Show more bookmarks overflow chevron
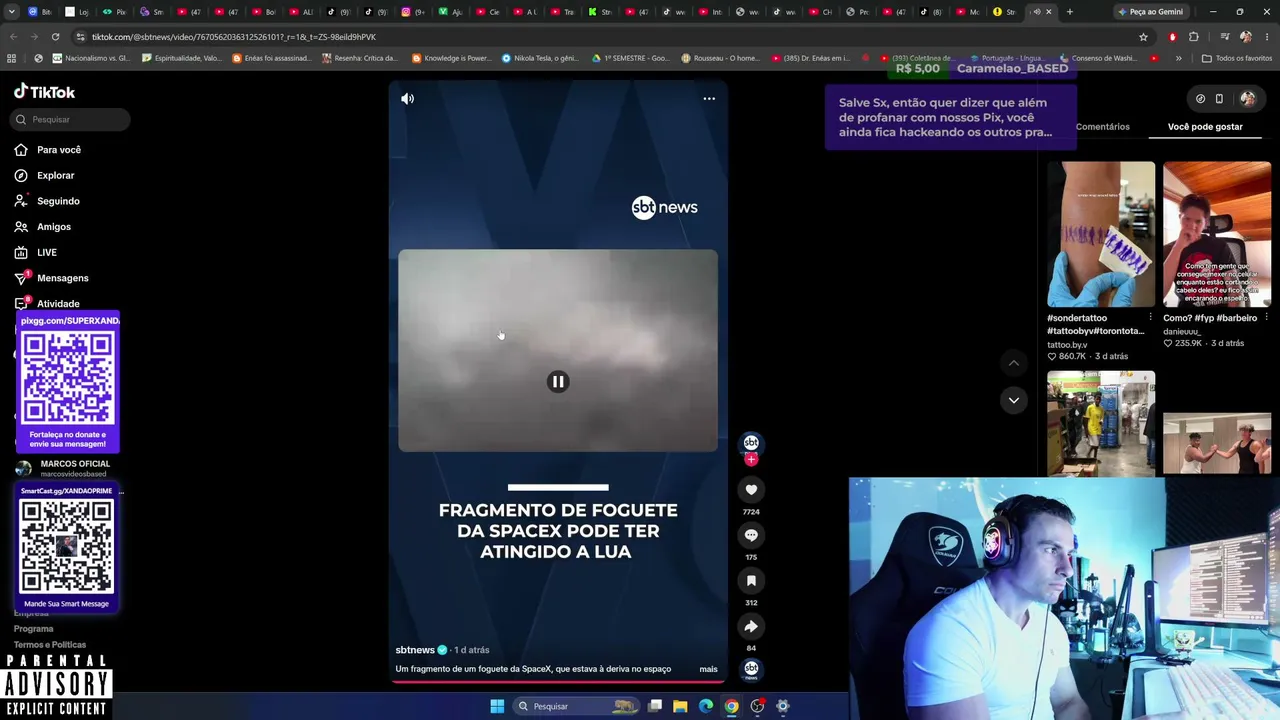This screenshot has width=1280, height=720. tap(1178, 58)
